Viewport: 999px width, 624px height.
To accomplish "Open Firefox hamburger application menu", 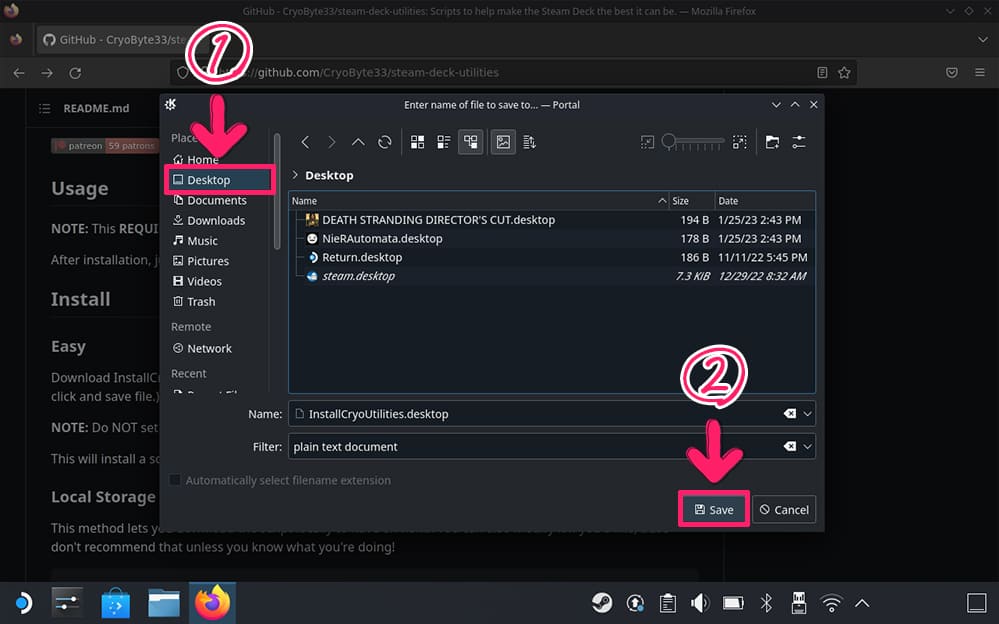I will (980, 73).
